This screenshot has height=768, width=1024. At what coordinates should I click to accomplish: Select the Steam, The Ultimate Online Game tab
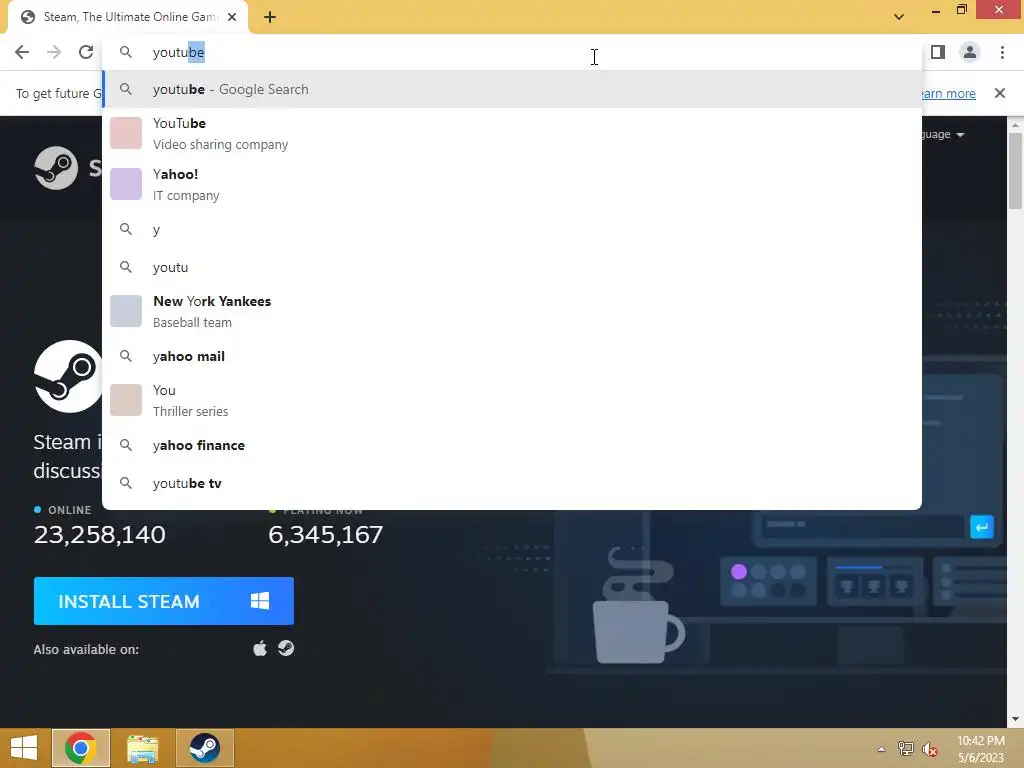pyautogui.click(x=128, y=17)
